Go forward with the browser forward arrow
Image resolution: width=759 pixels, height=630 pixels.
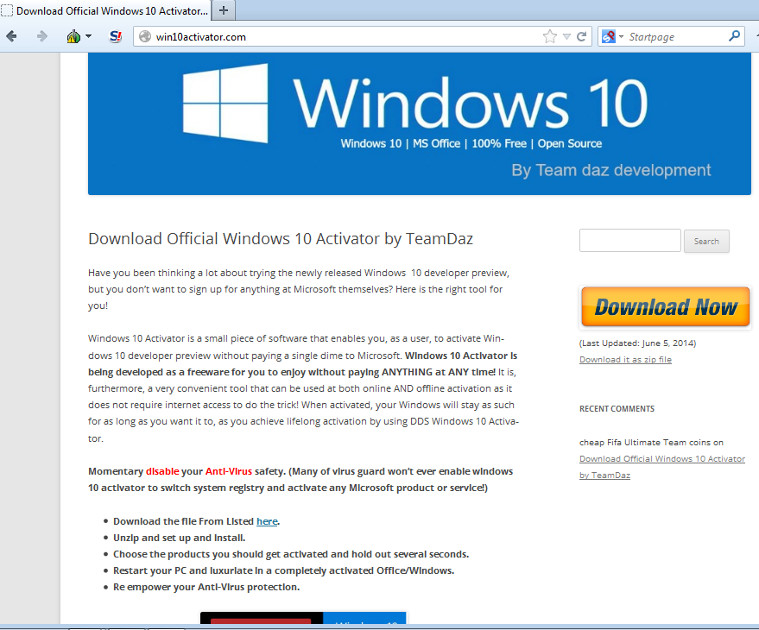42,36
